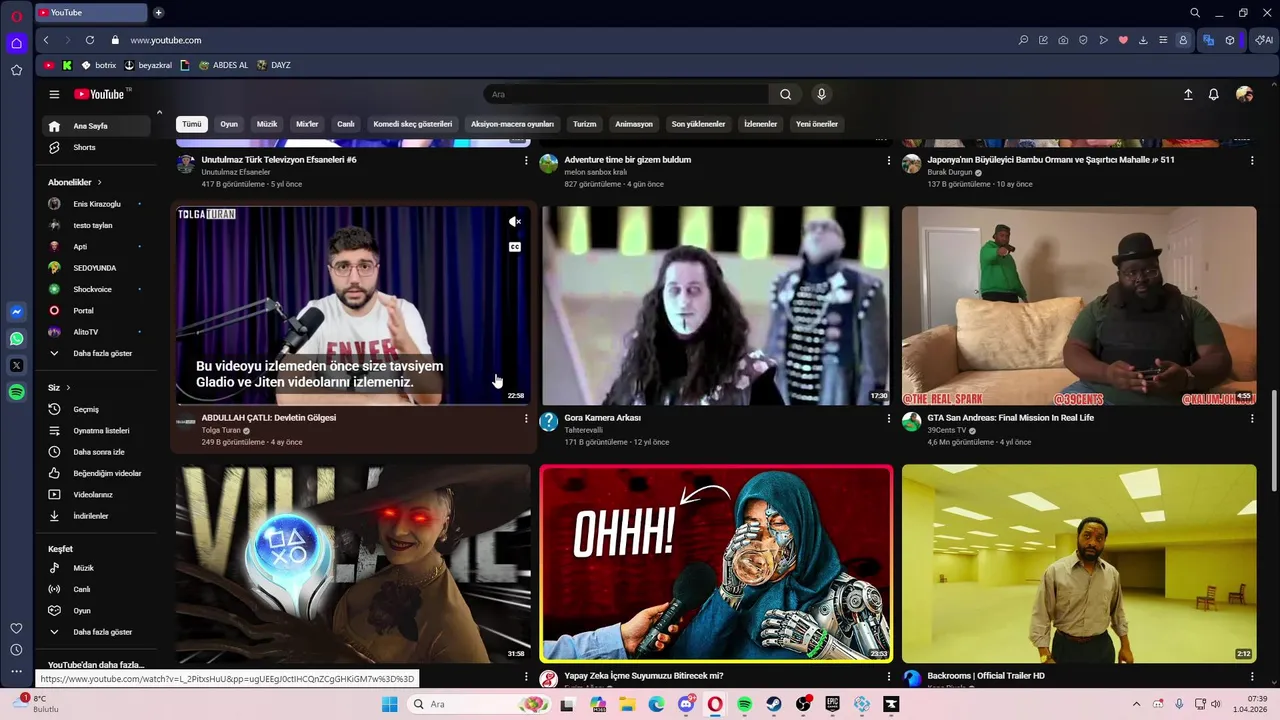
Task: Open the Opera translate icon
Action: pyautogui.click(x=1208, y=40)
